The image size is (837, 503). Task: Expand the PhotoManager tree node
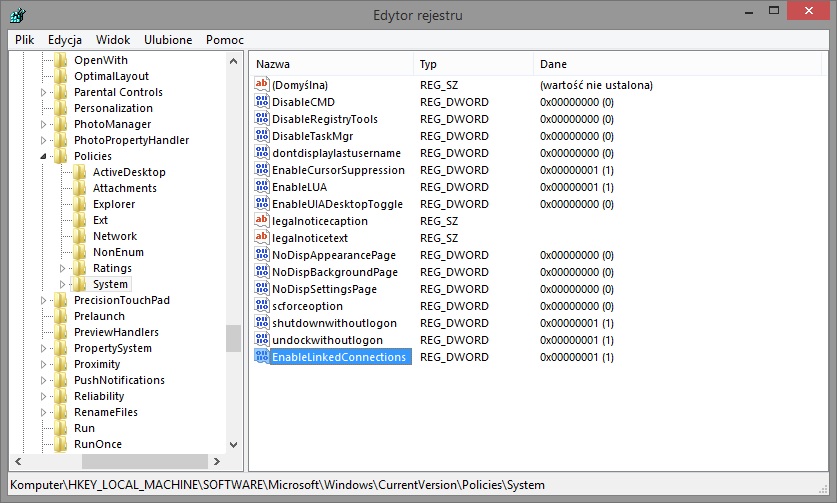click(43, 124)
